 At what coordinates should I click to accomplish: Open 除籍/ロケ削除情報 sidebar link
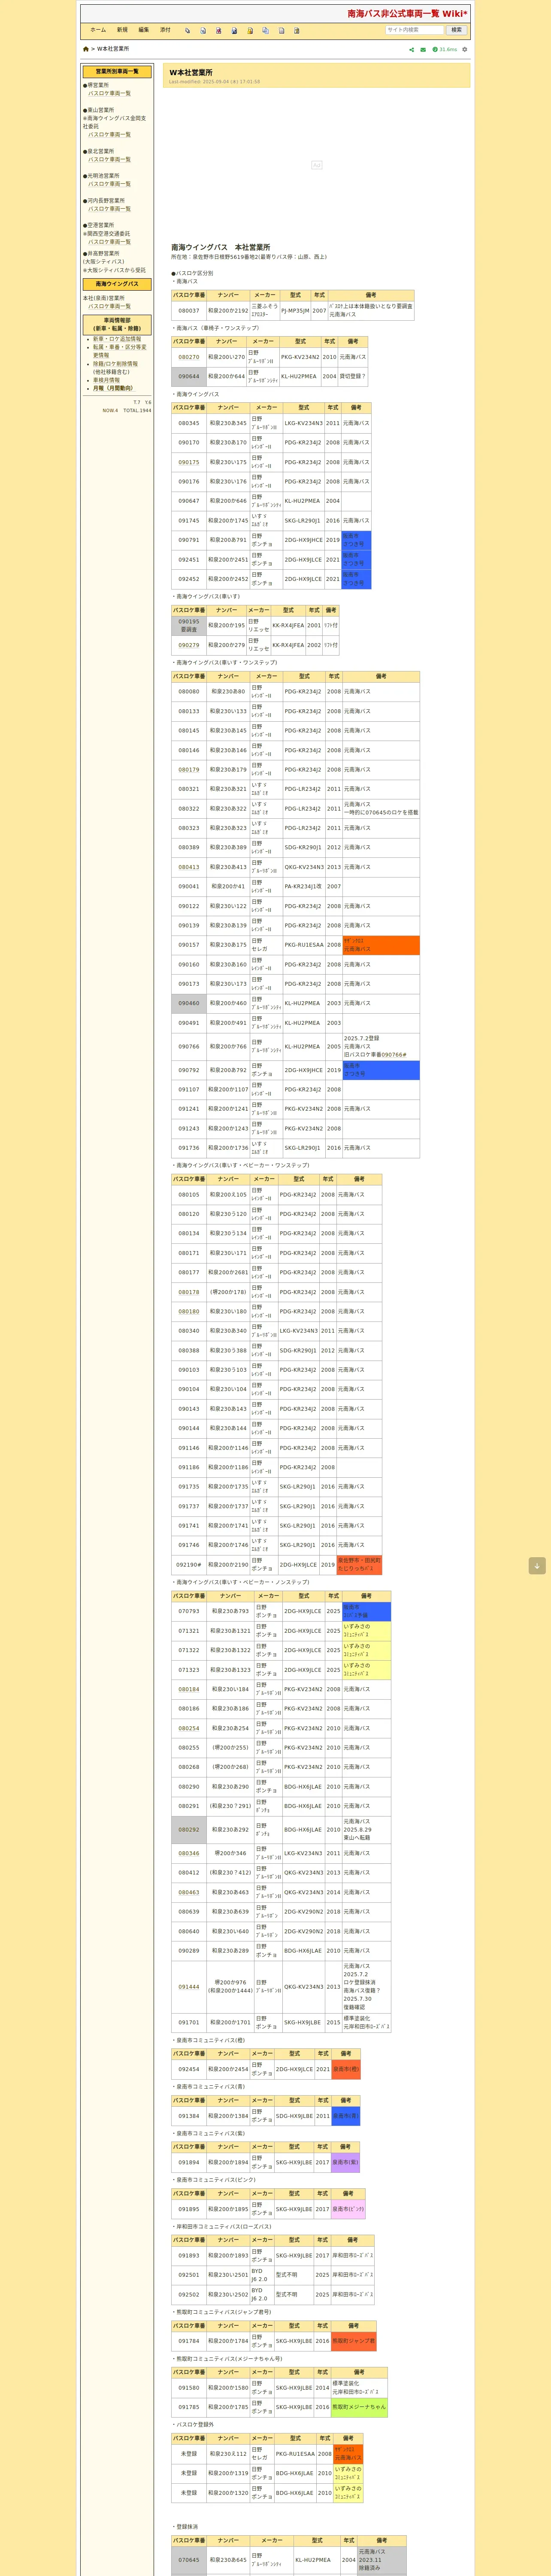(x=116, y=364)
